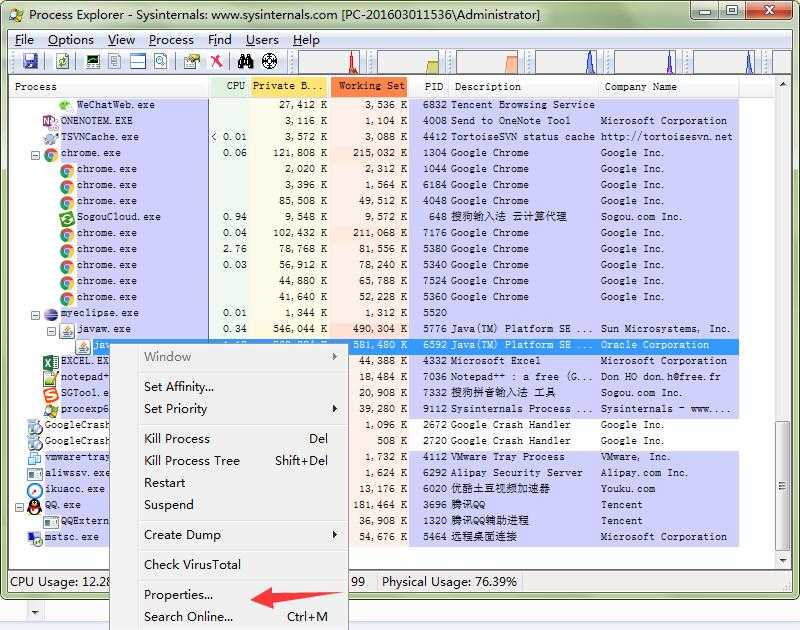
Task: Collapse the javaw.exe child tree node
Action: tap(51, 332)
